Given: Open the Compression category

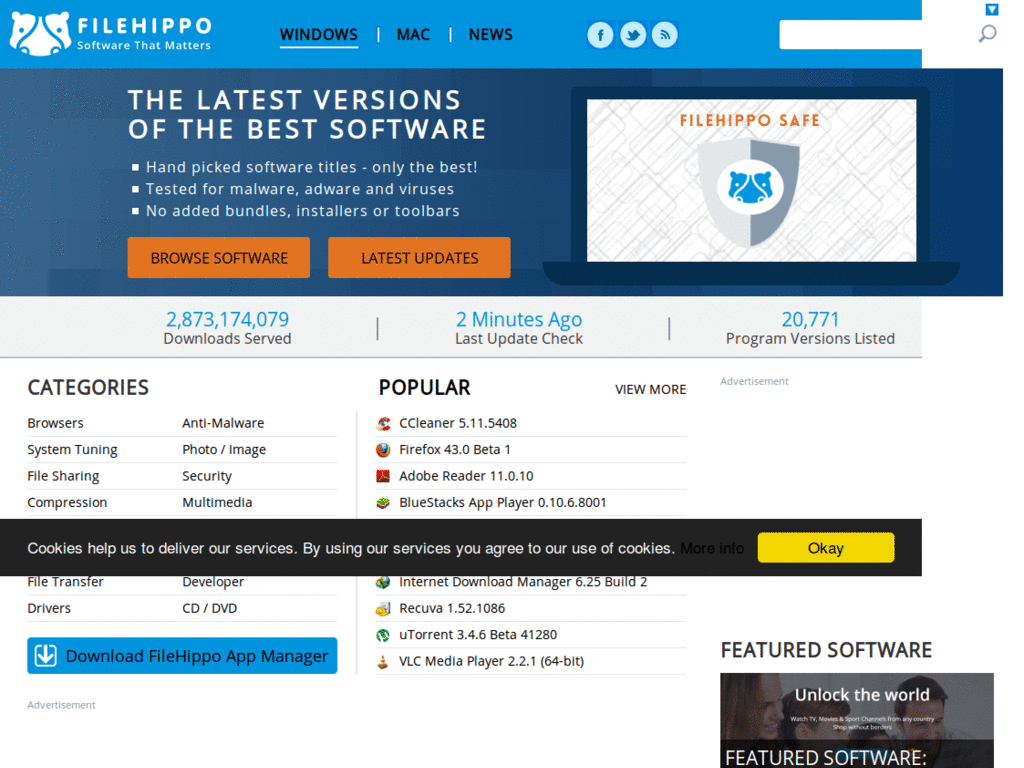Looking at the screenshot, I should [67, 503].
